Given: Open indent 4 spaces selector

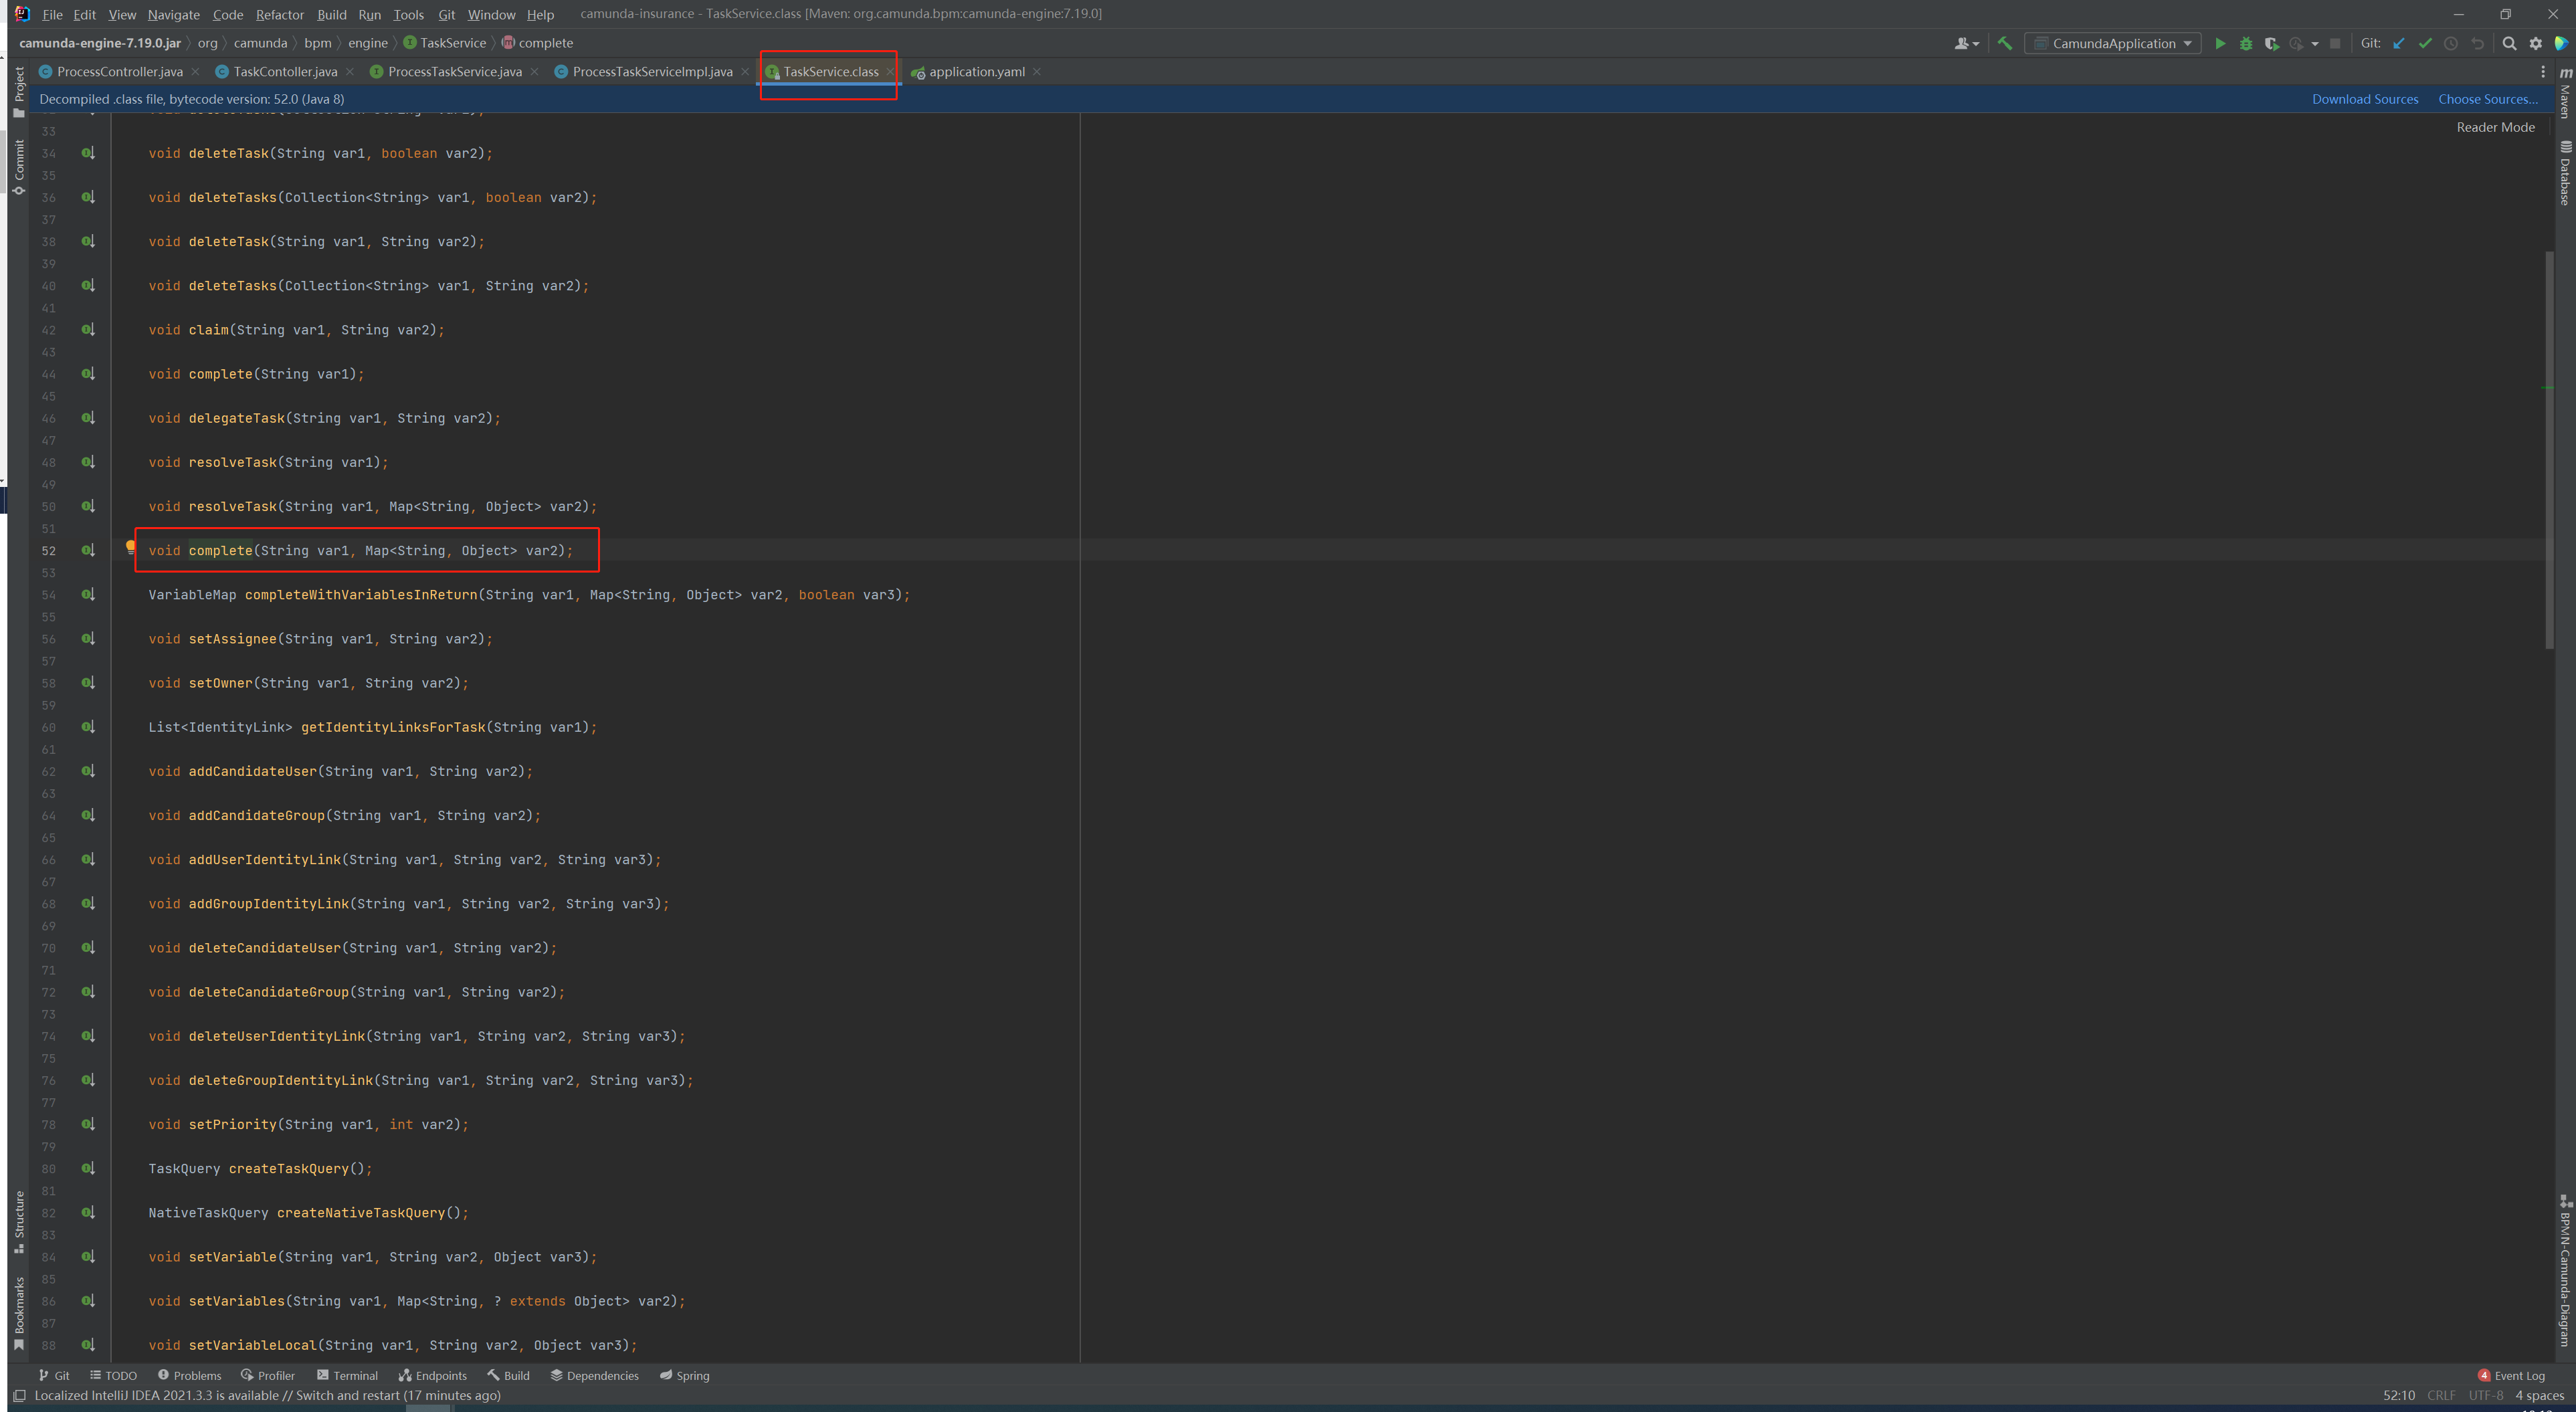Looking at the screenshot, I should 2539,1395.
